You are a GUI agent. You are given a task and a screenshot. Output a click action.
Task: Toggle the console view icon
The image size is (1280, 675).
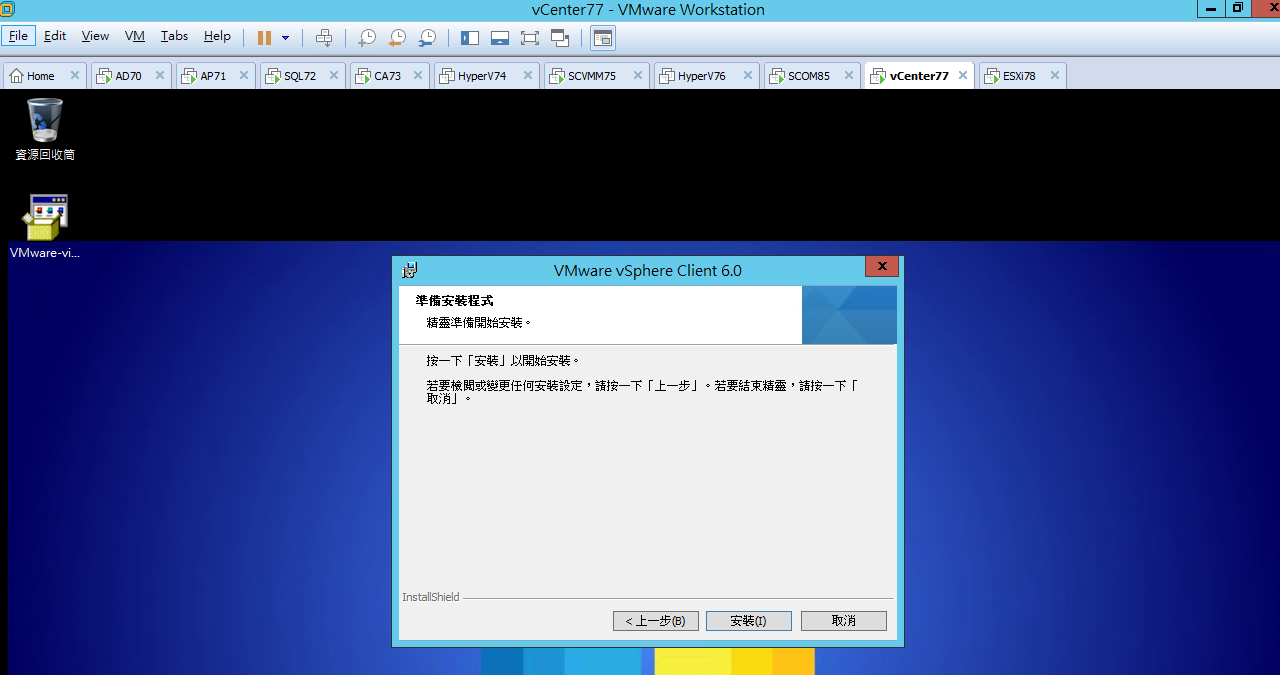click(602, 38)
